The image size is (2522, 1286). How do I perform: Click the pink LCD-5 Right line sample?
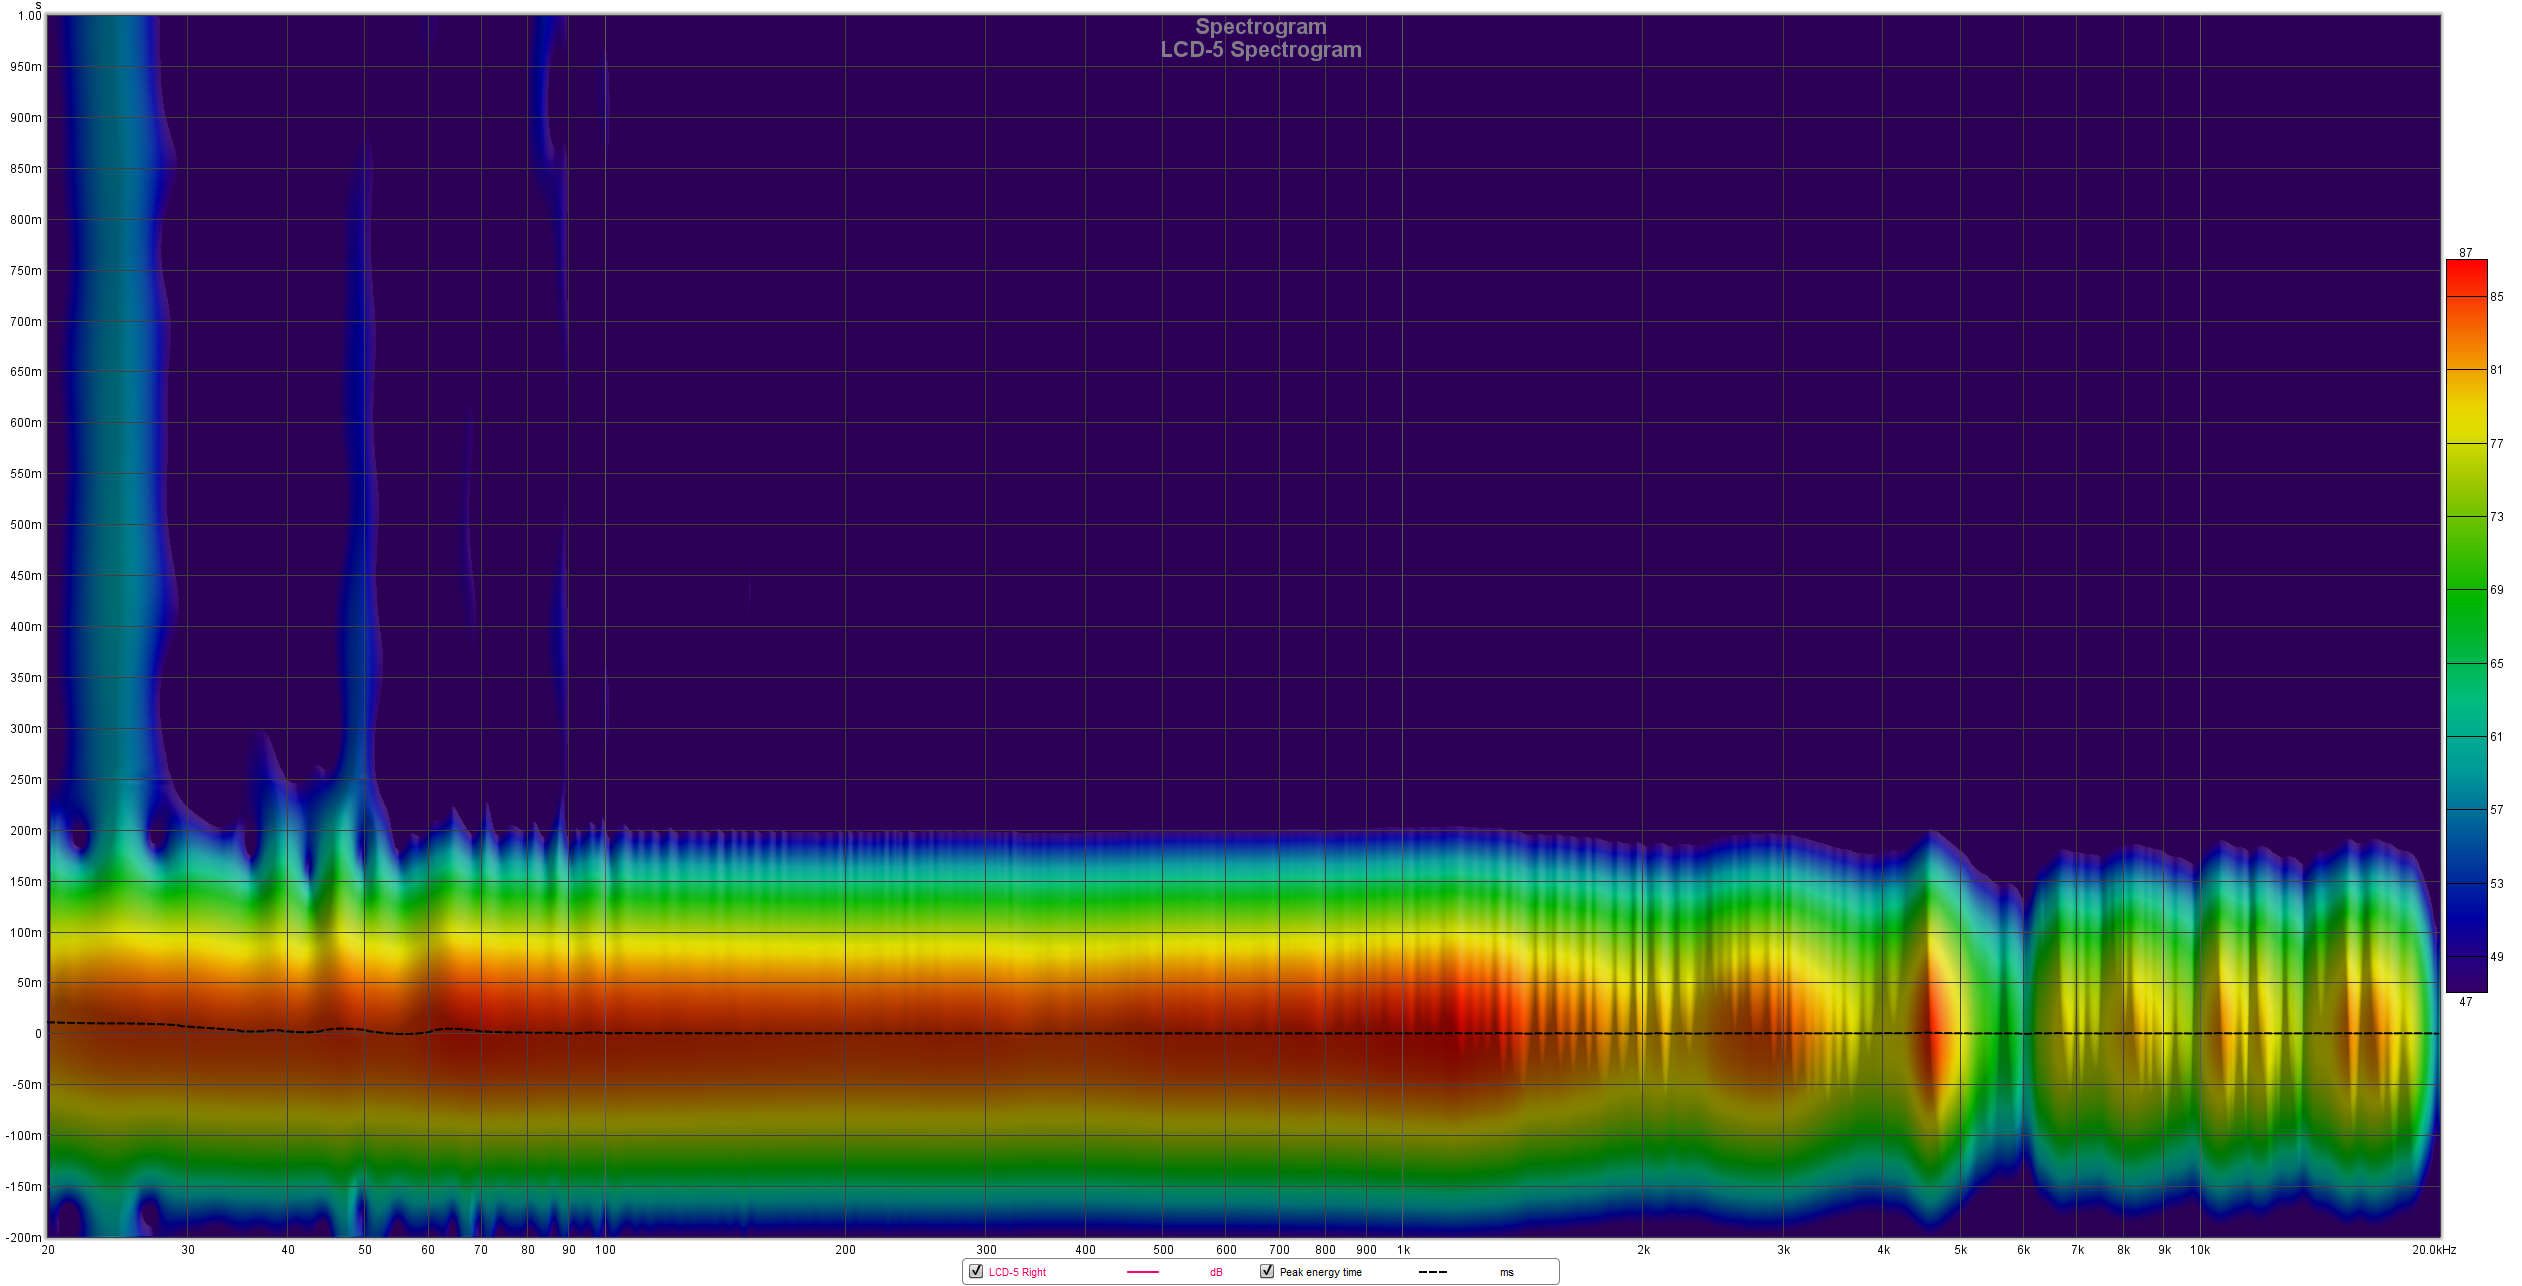[x=1142, y=1272]
